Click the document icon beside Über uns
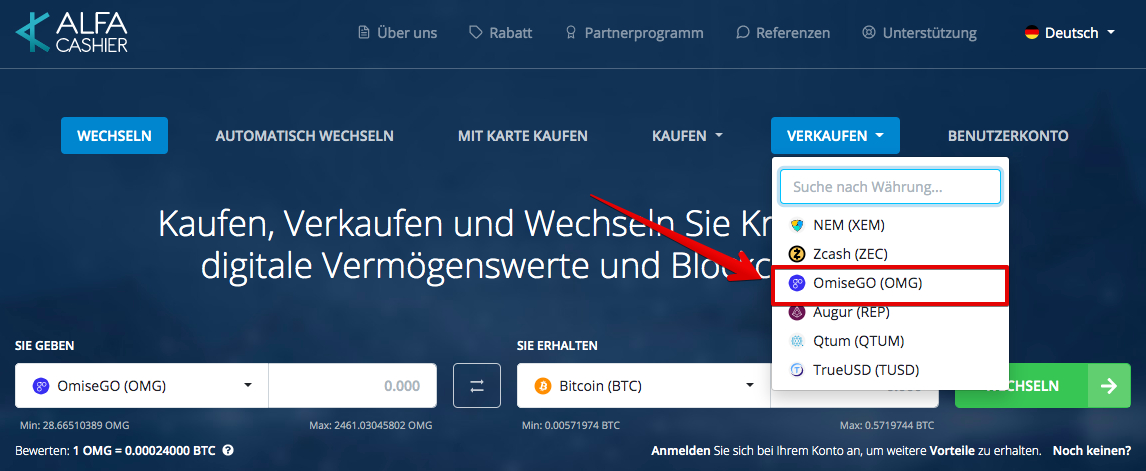1146x471 pixels. click(x=363, y=33)
